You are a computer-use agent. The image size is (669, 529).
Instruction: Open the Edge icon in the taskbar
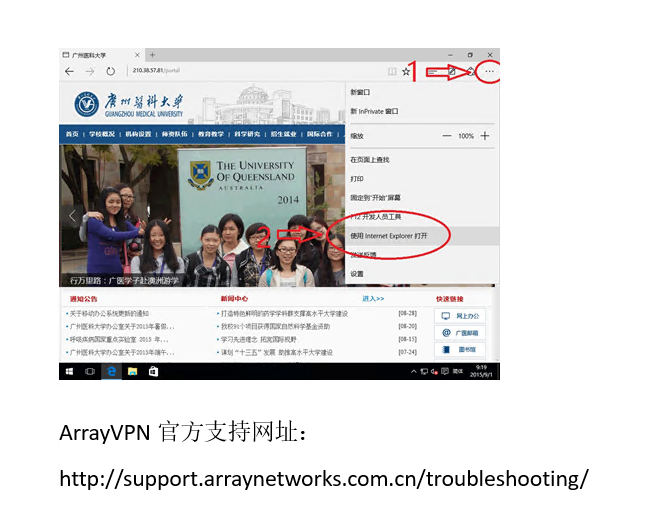(112, 371)
